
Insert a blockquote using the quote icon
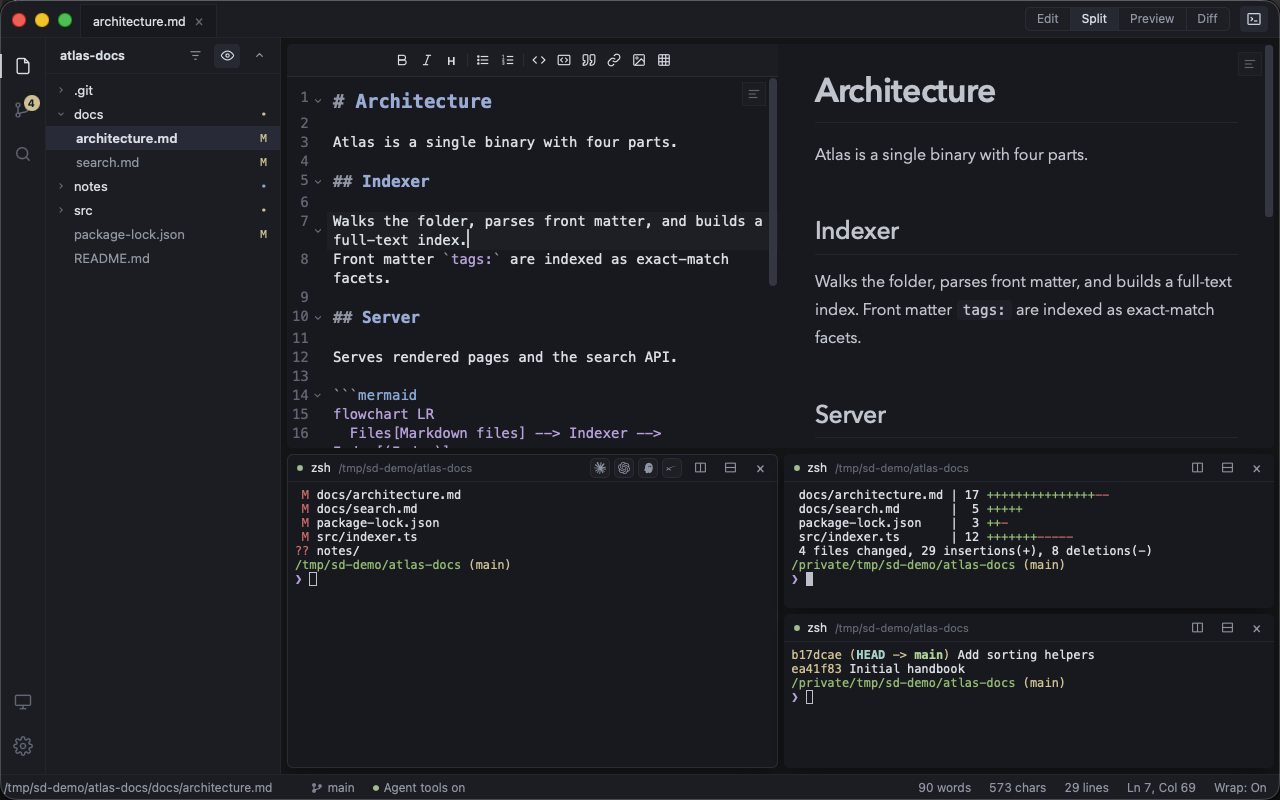click(589, 60)
